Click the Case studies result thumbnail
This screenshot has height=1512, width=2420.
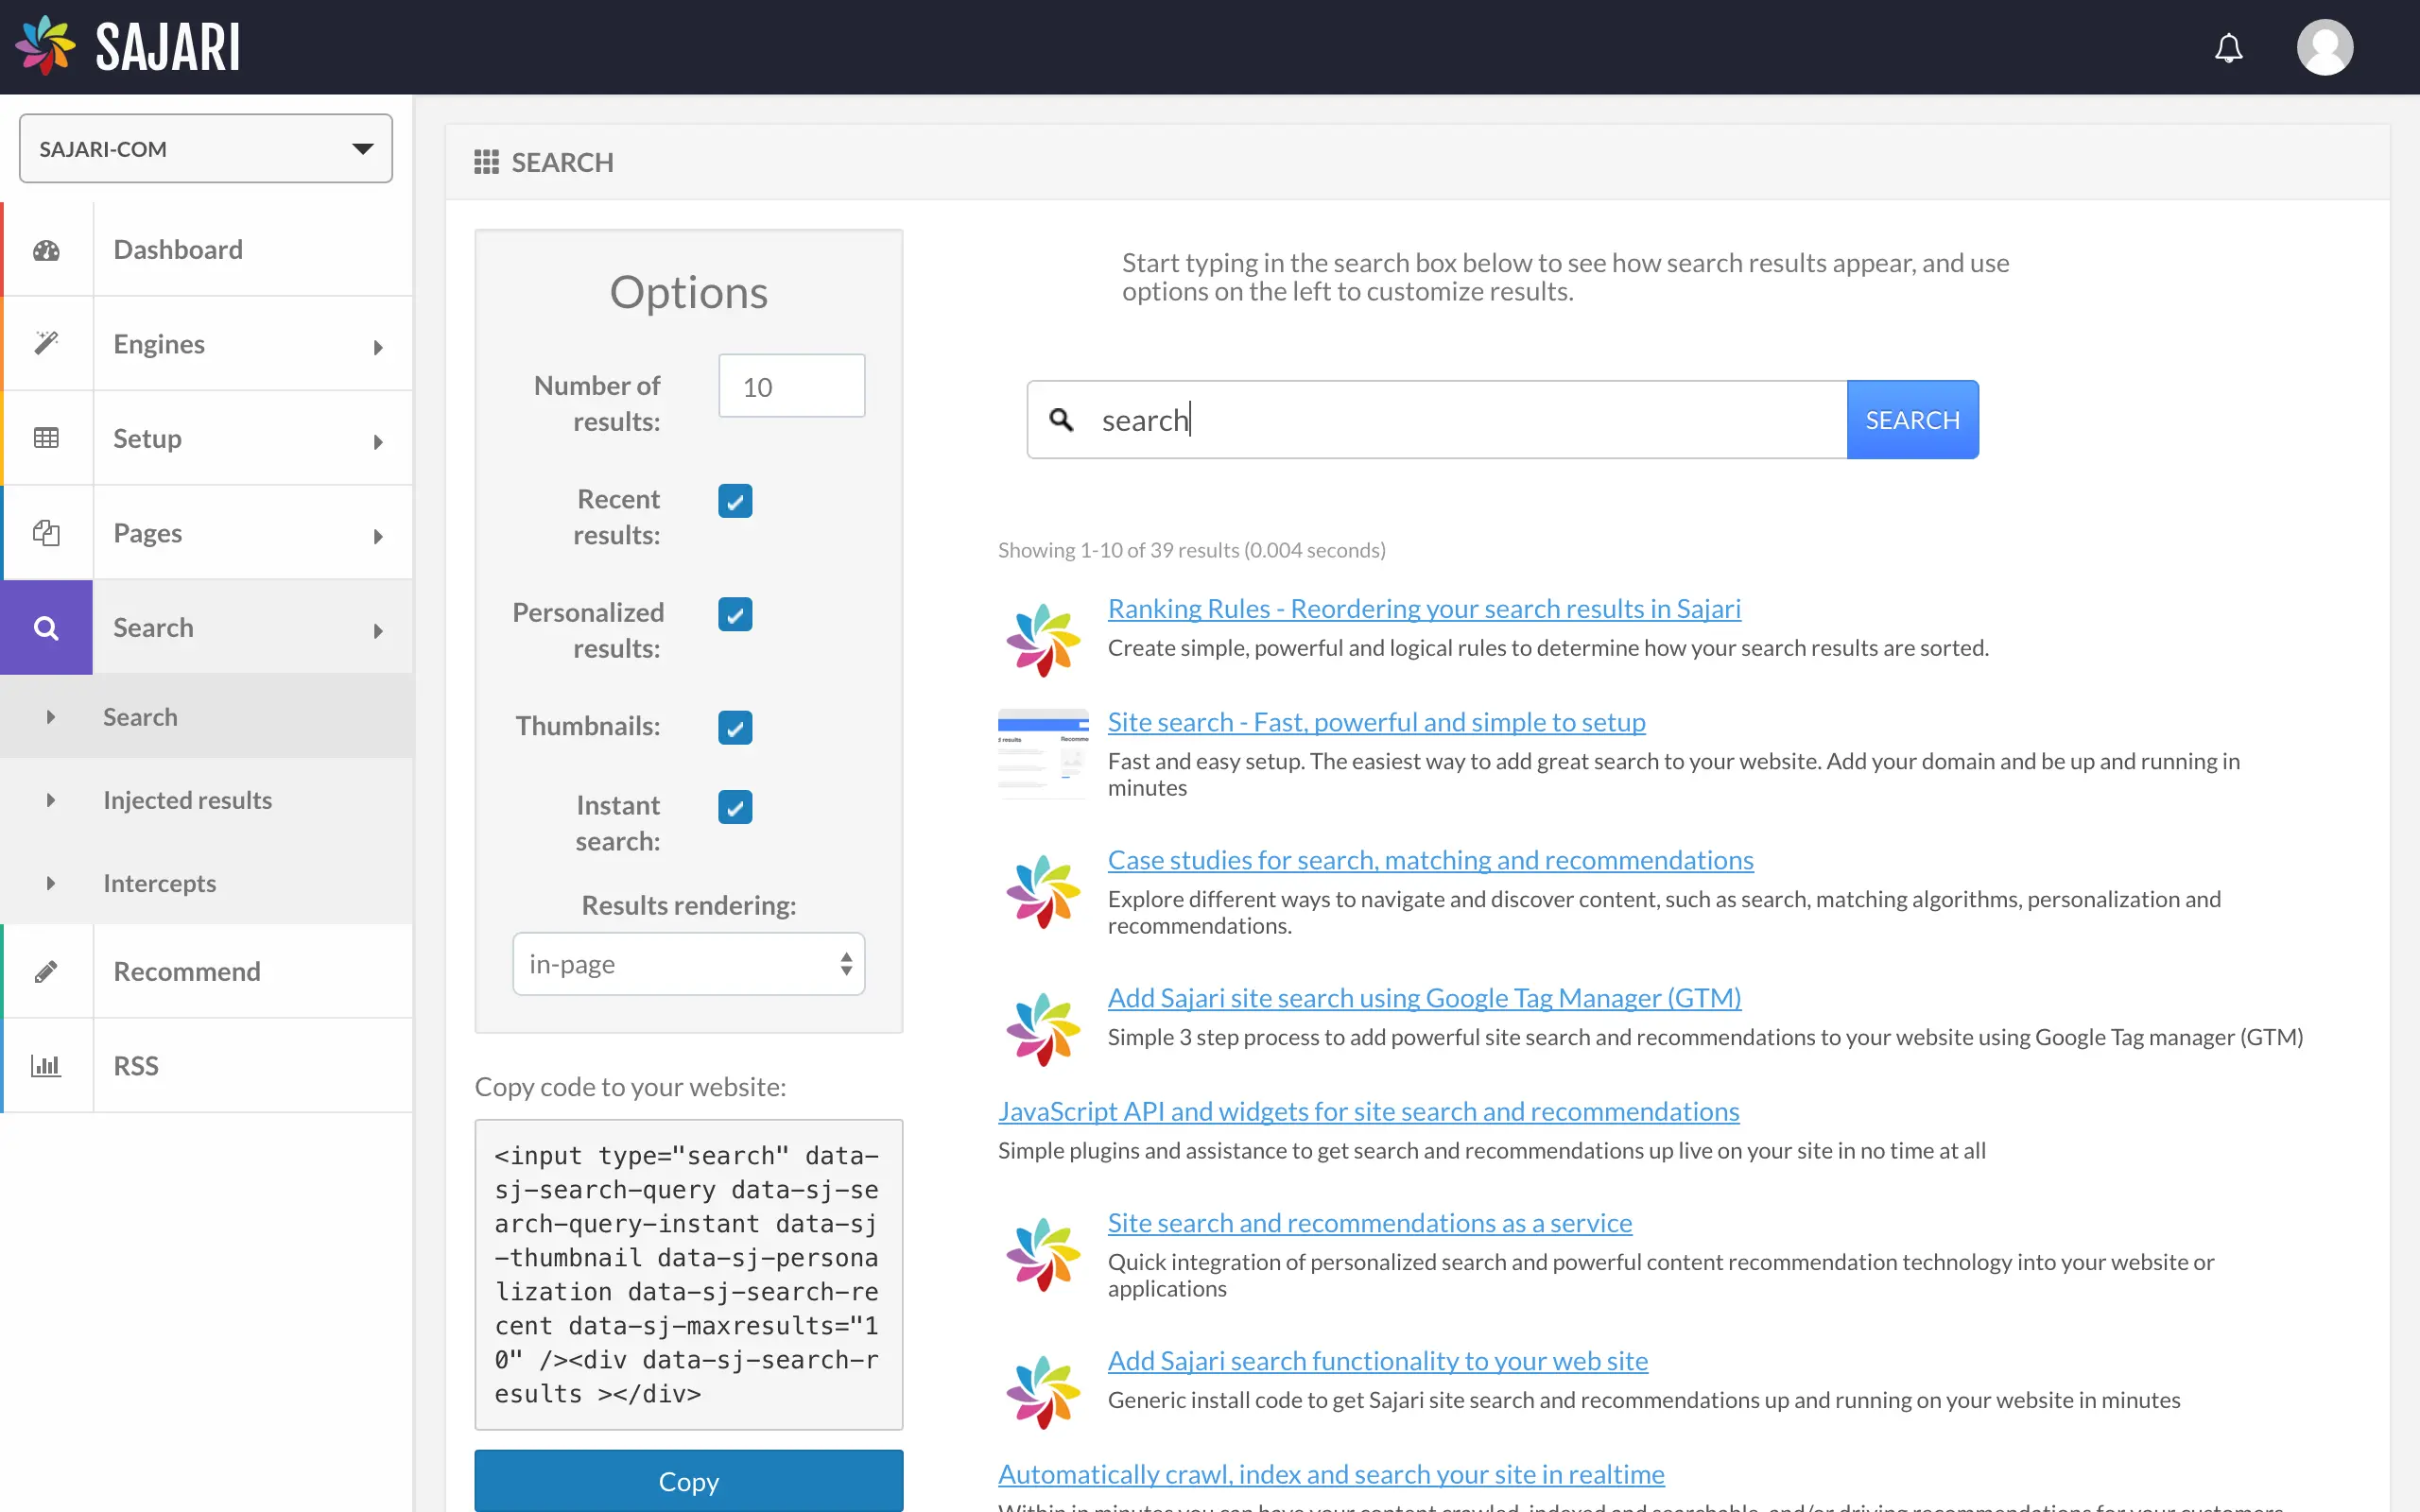pos(1043,892)
